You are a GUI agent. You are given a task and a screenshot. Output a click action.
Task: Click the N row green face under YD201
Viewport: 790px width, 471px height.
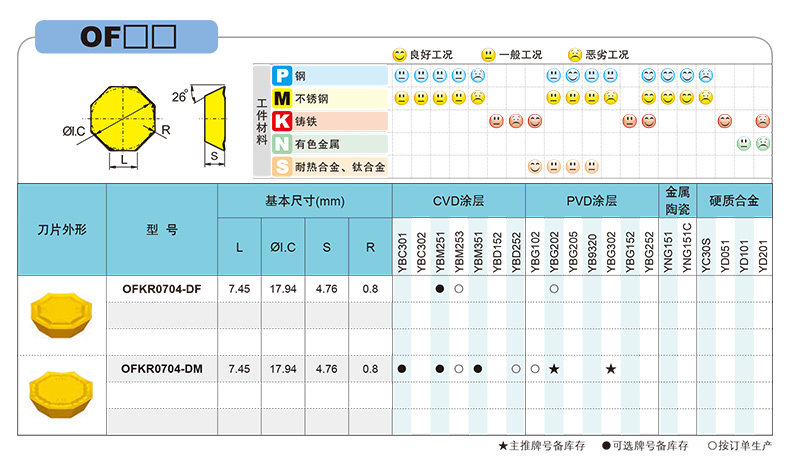pos(763,144)
